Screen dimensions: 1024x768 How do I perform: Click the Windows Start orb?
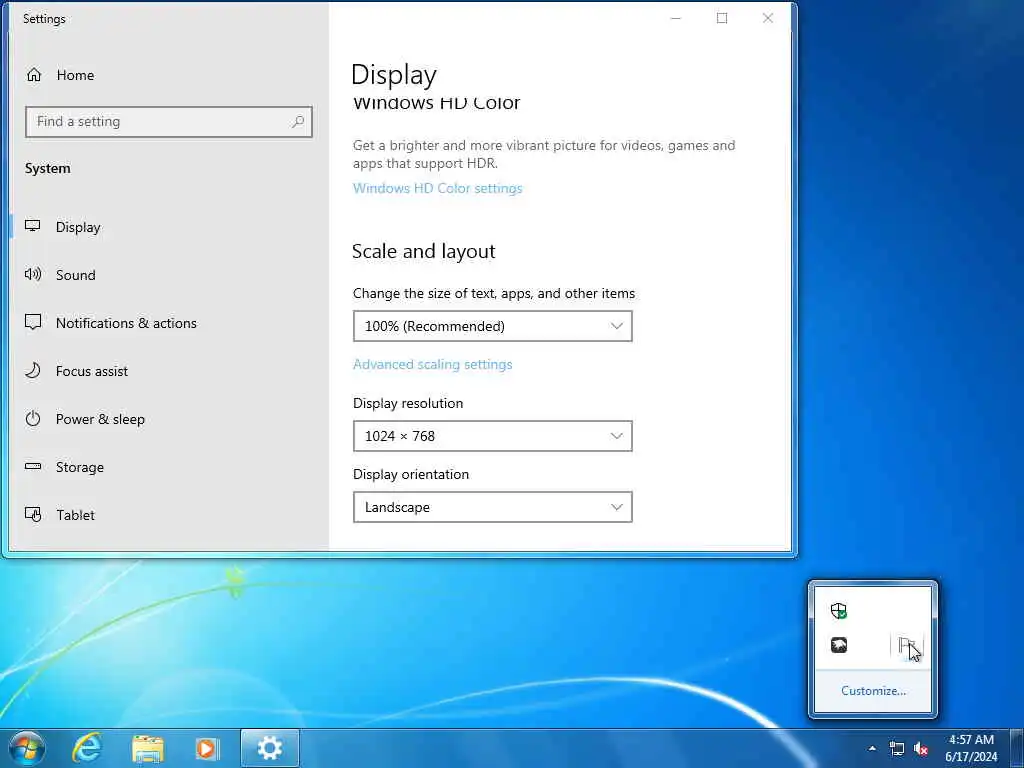click(27, 748)
